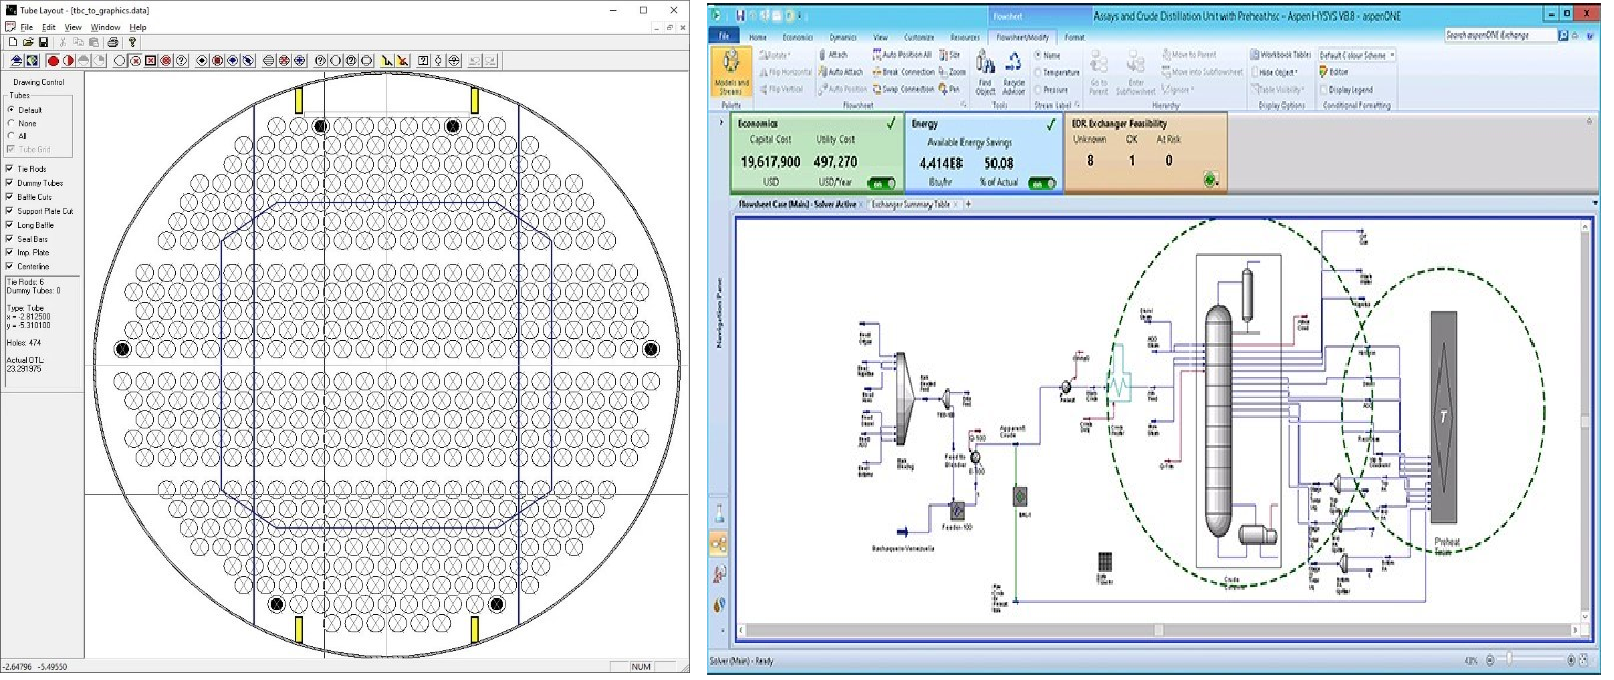This screenshot has width=1614, height=680.
Task: Open Default Colour Scheme dropdown
Action: (1357, 55)
